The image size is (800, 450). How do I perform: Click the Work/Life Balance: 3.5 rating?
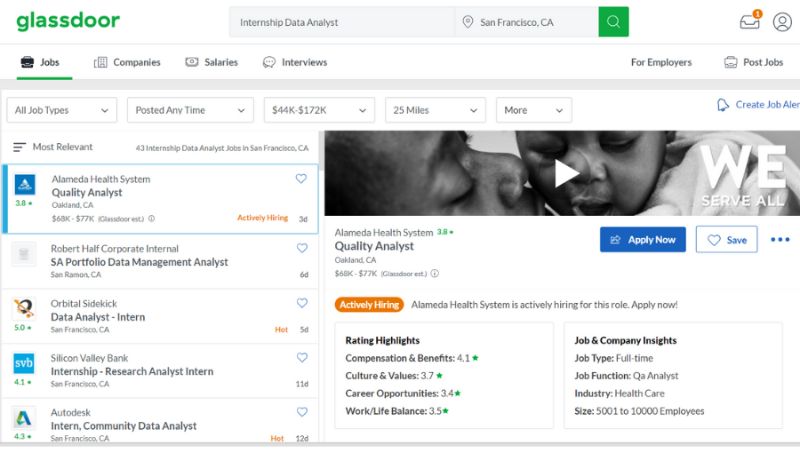(x=396, y=411)
